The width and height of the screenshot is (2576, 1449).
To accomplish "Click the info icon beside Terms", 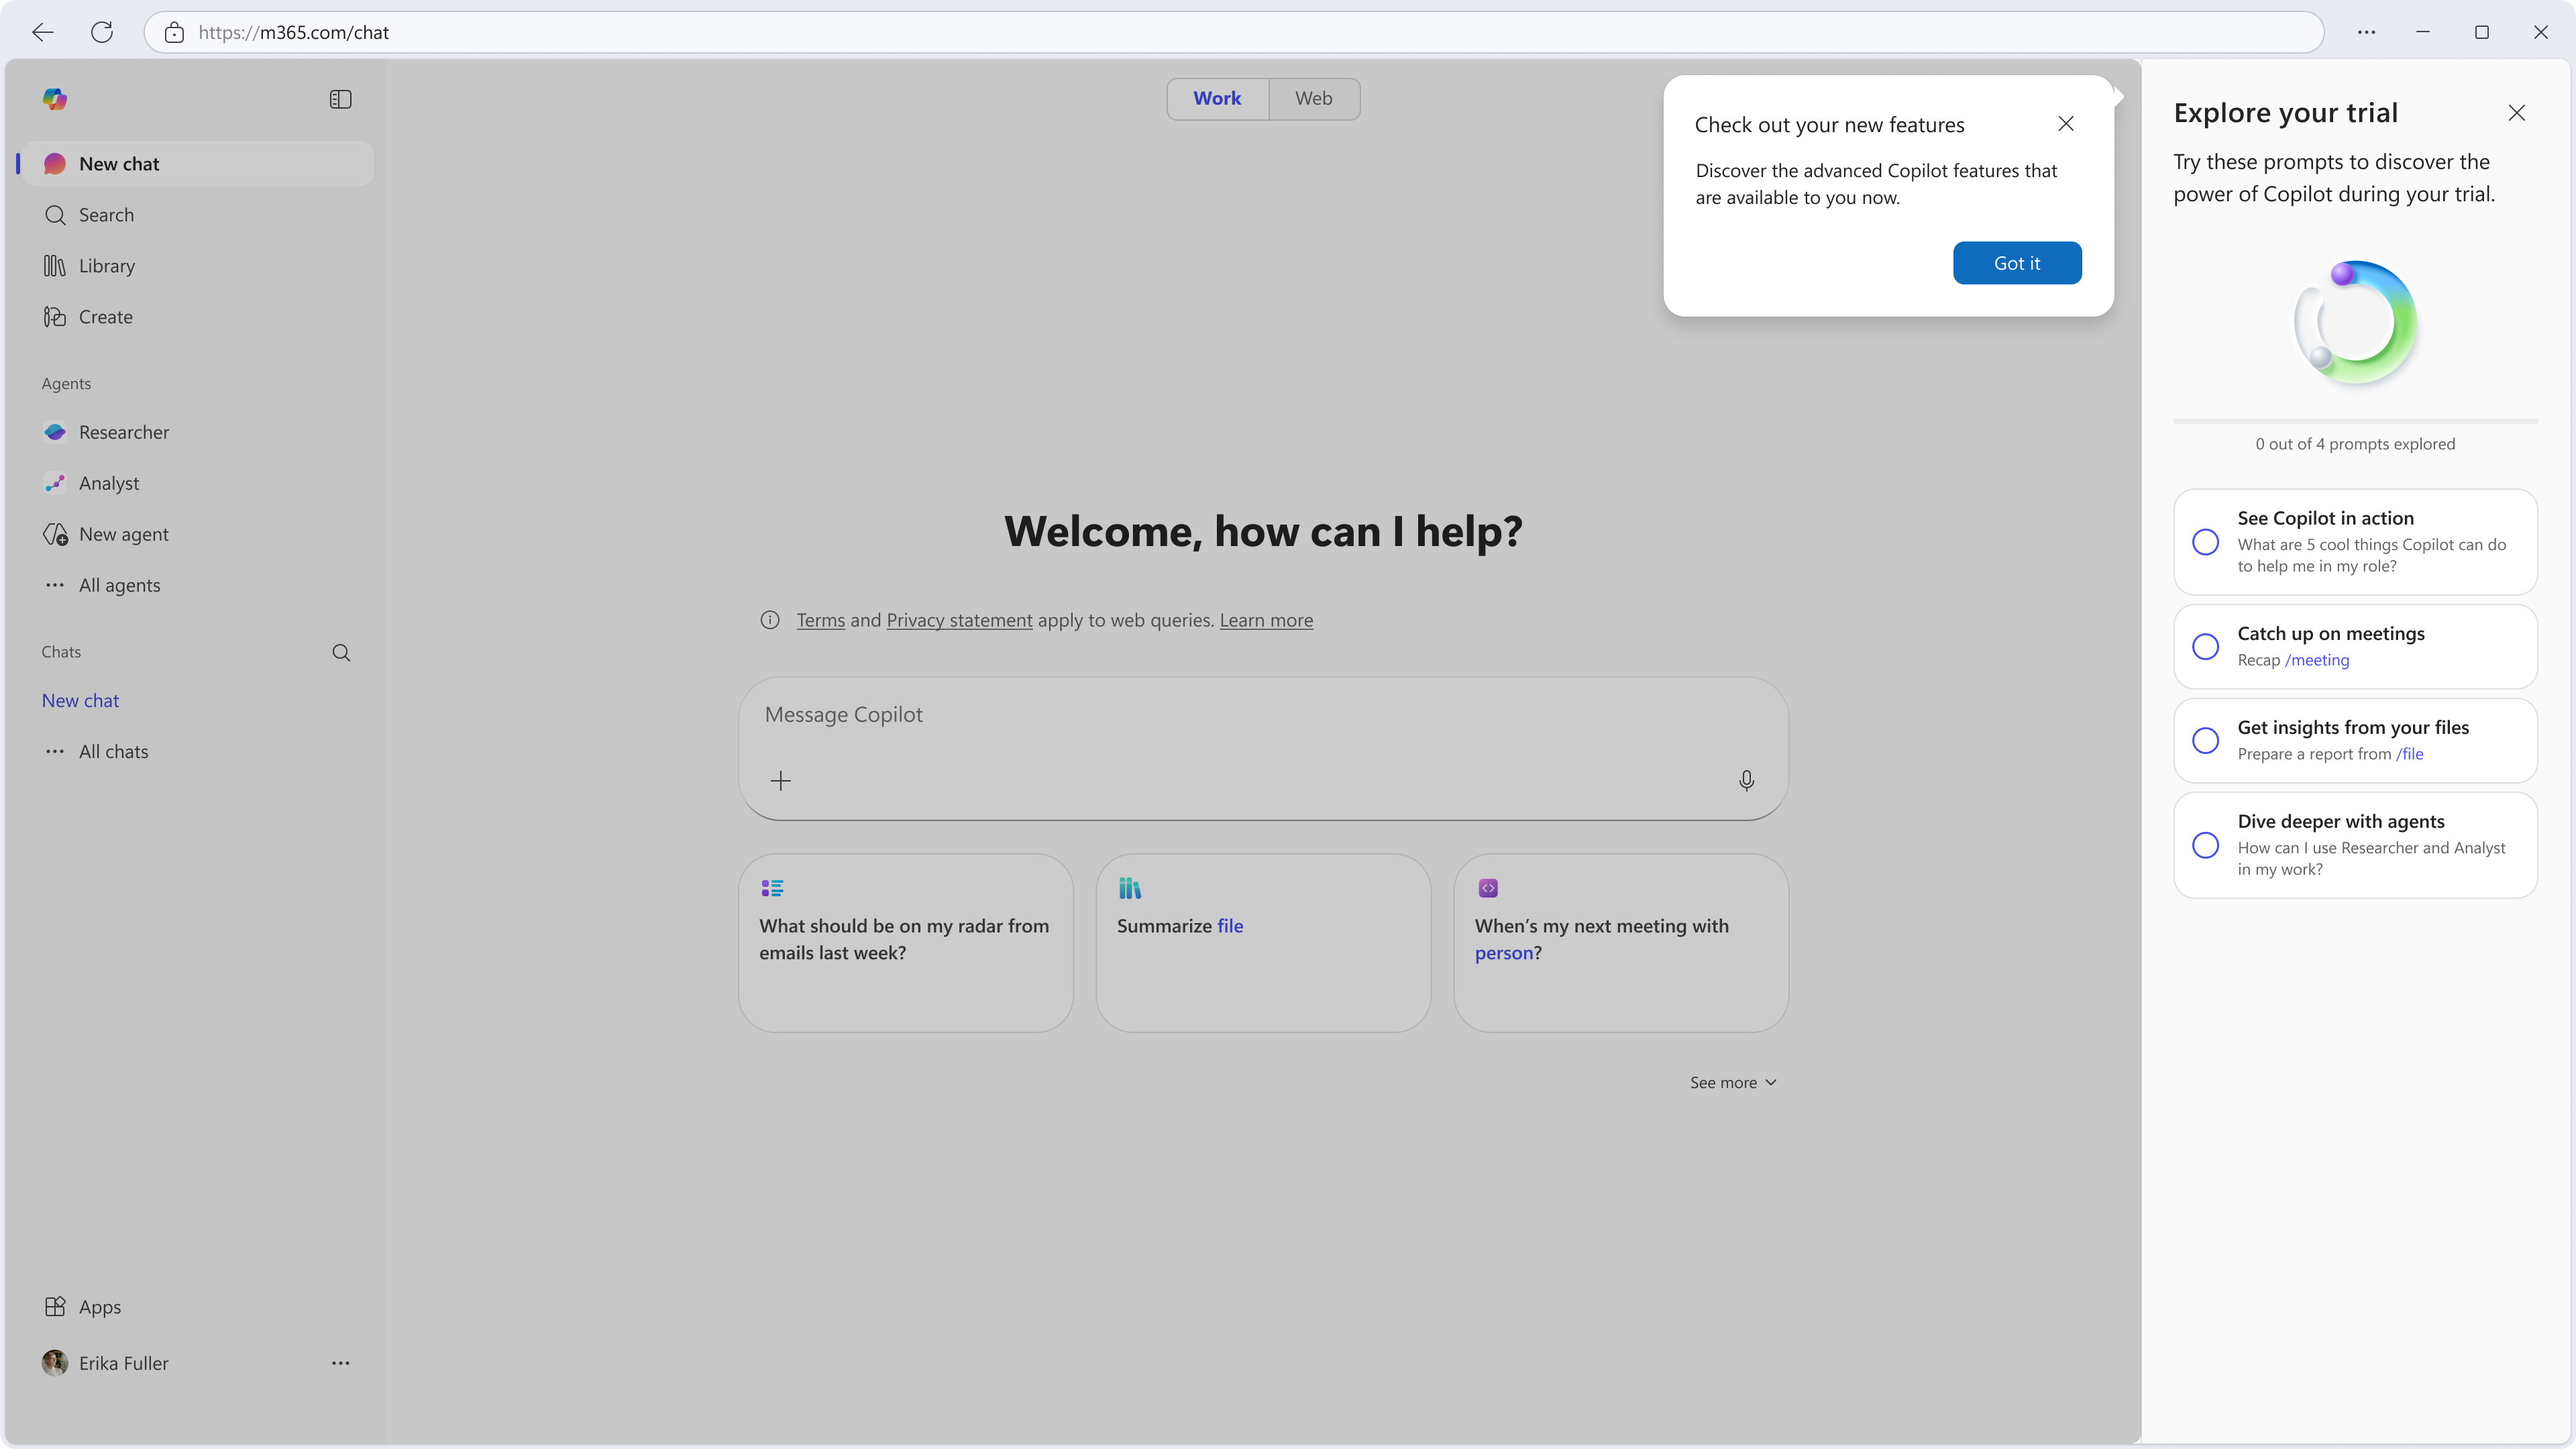I will point(770,620).
